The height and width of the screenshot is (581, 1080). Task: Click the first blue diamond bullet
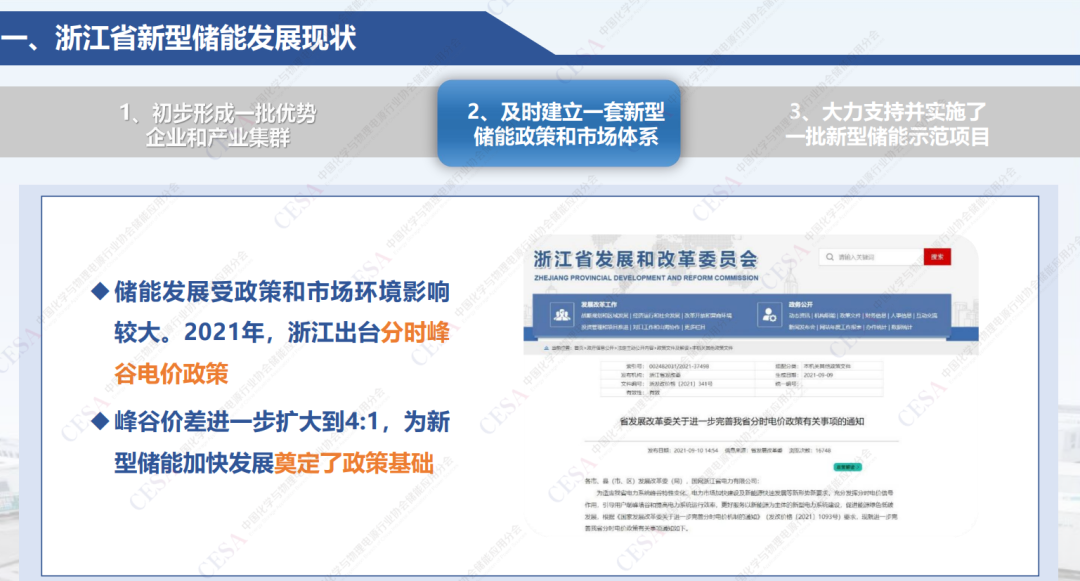pos(99,292)
